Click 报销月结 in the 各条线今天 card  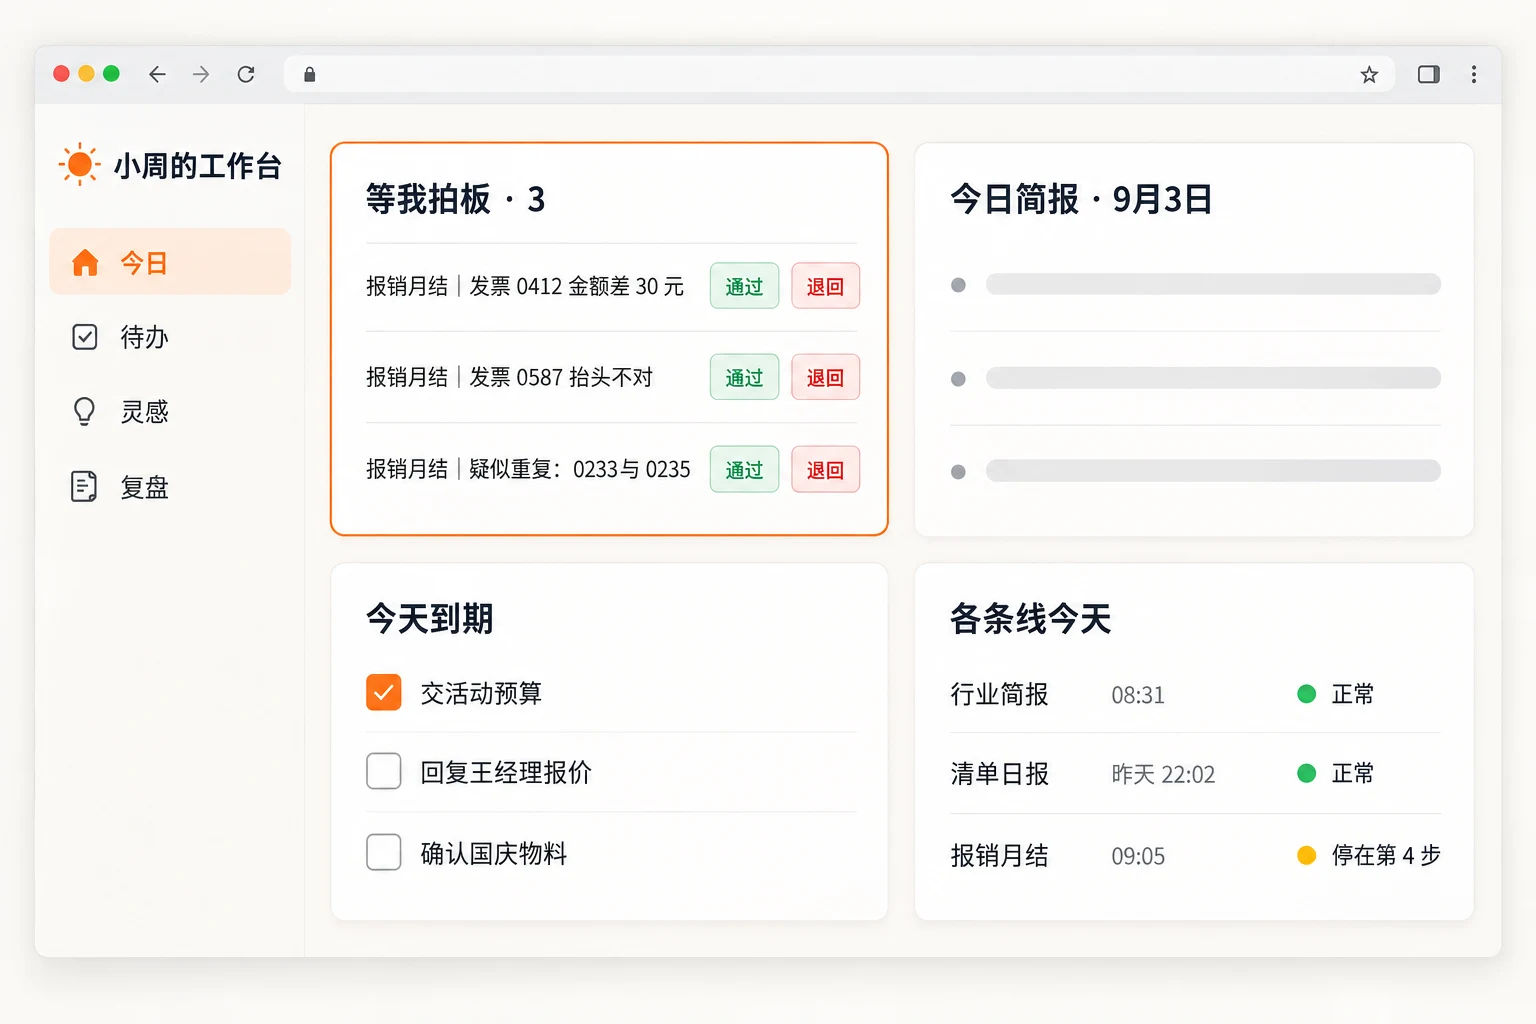pos(999,856)
